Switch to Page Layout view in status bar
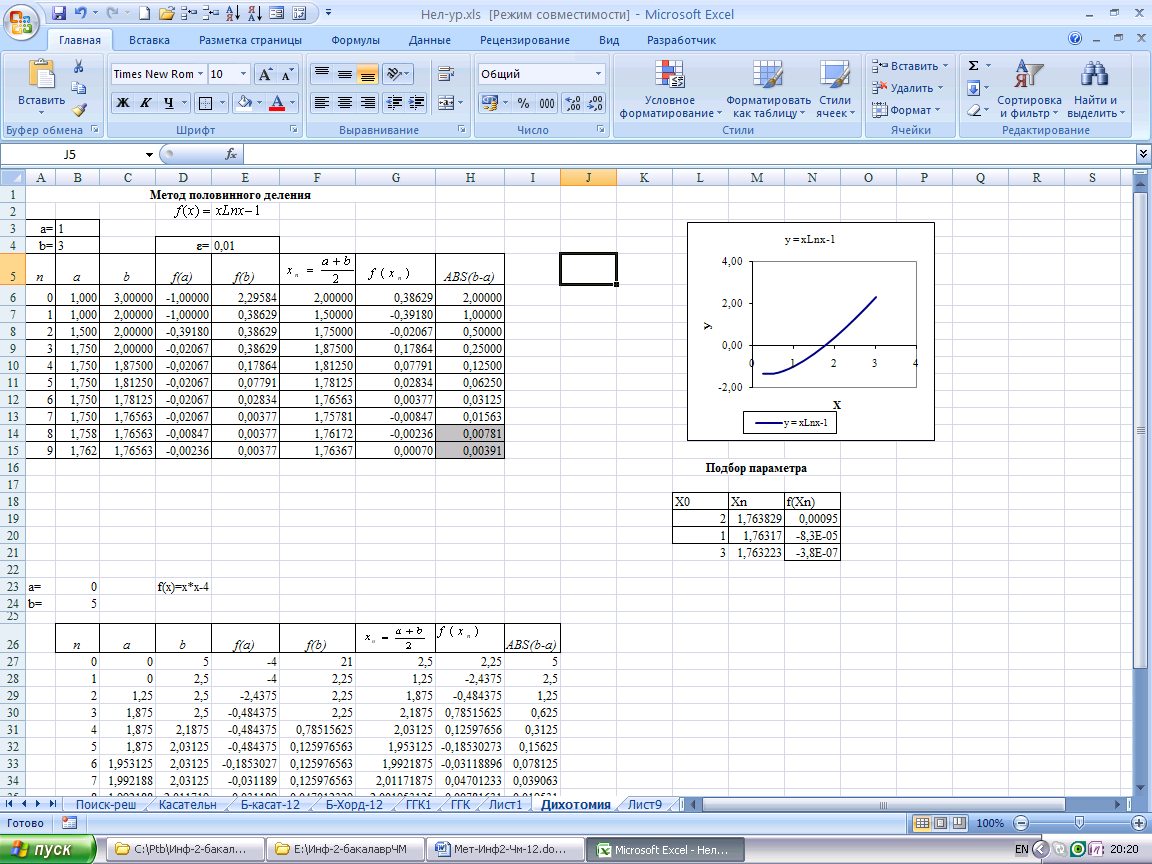This screenshot has width=1152, height=864. coord(942,823)
